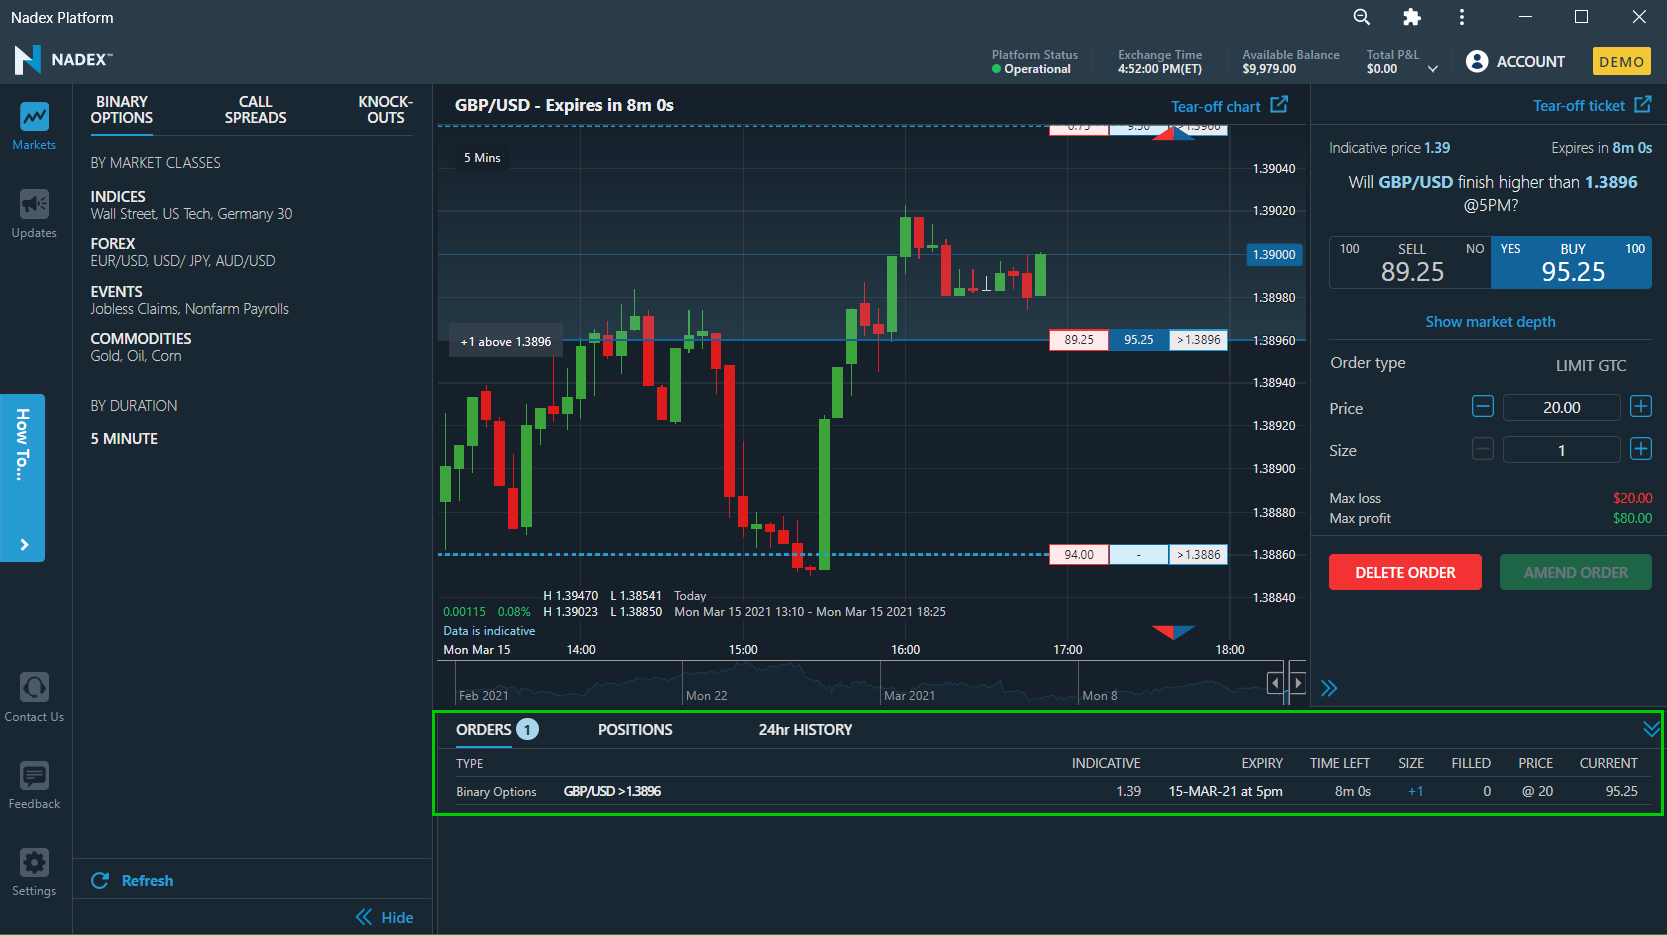Click the +1 above 1.3896 order marker
The width and height of the screenshot is (1667, 935).
(x=506, y=342)
